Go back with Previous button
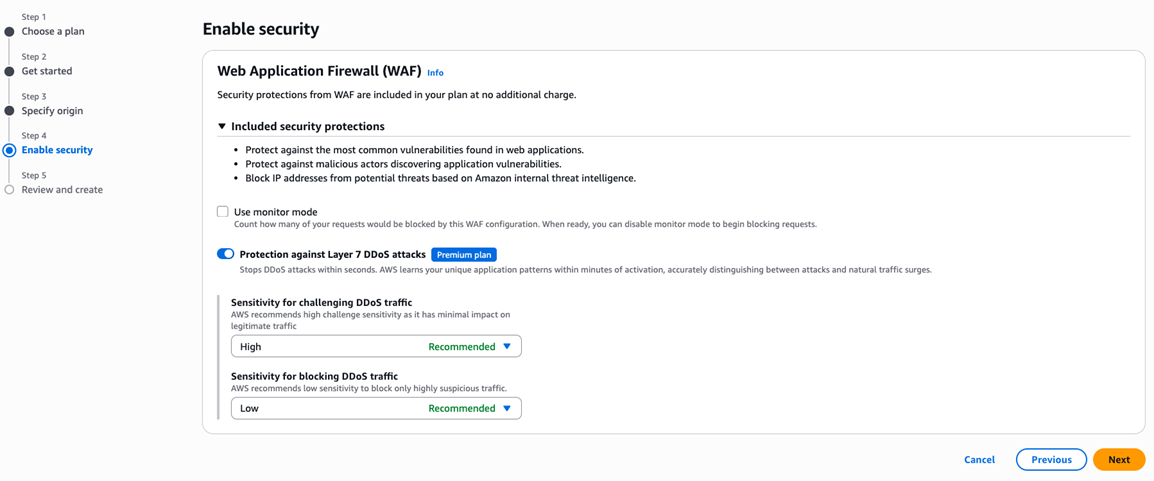The image size is (1154, 481). point(1051,460)
